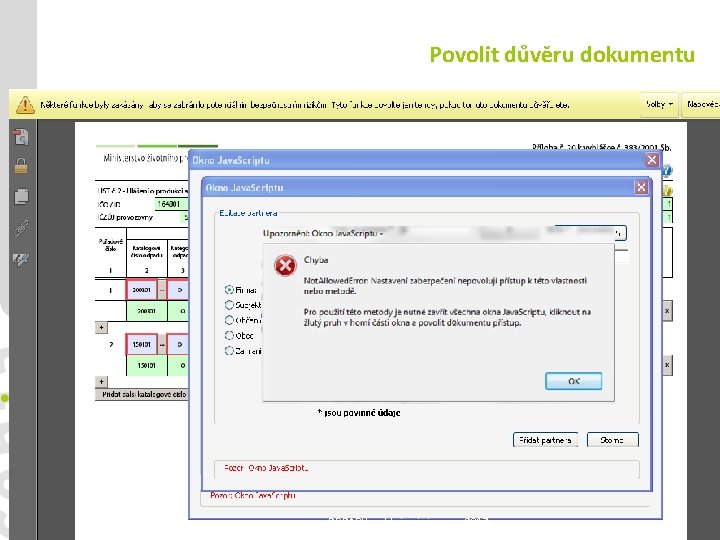Open the attachments paperclip icon in sidebar

pos(21,227)
